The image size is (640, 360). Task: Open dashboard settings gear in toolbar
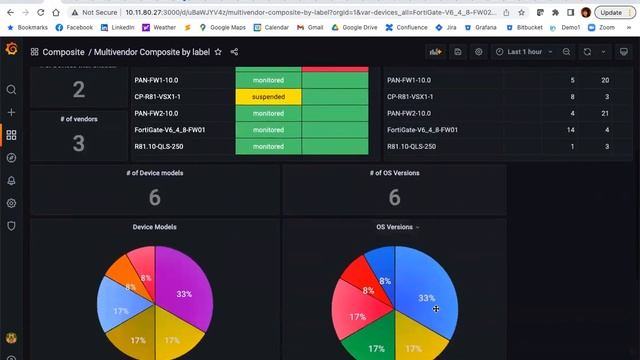coord(478,52)
